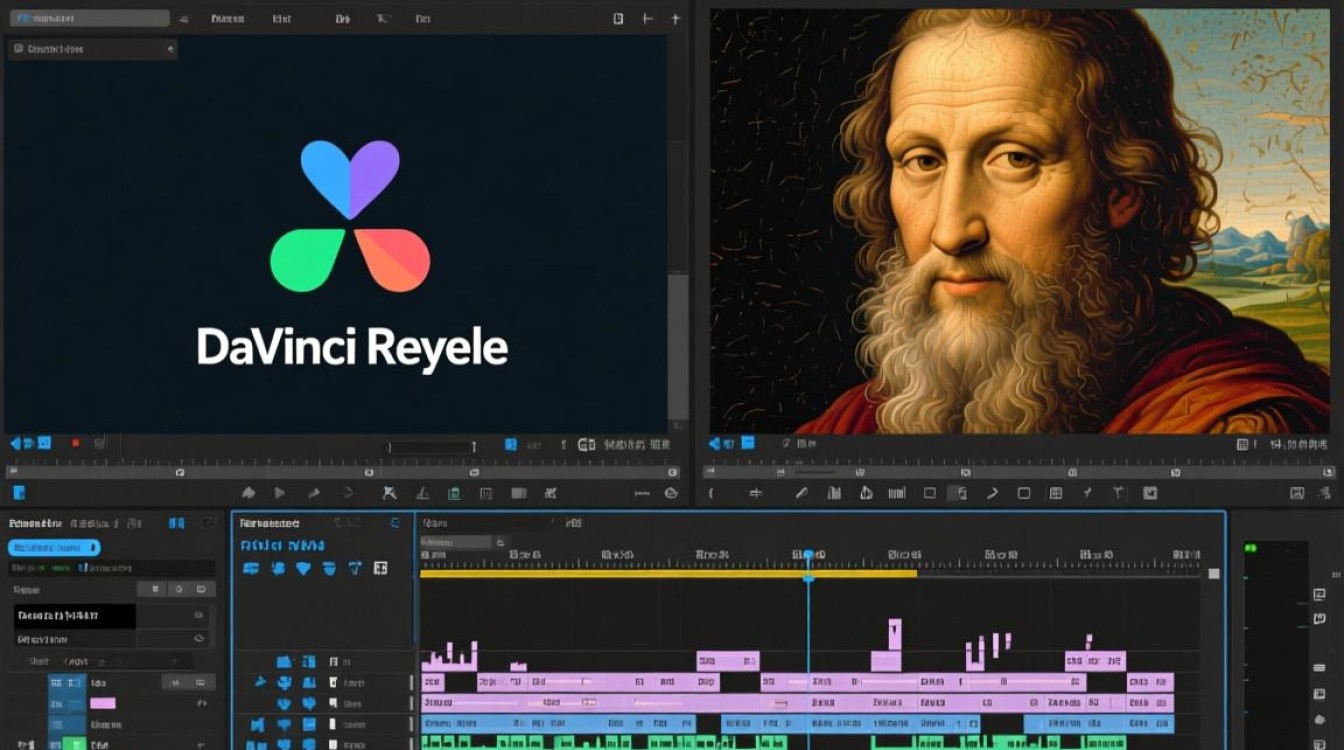The image size is (1344, 750).
Task: Select the teal icon in the left viewer toolbar
Action: click(454, 493)
